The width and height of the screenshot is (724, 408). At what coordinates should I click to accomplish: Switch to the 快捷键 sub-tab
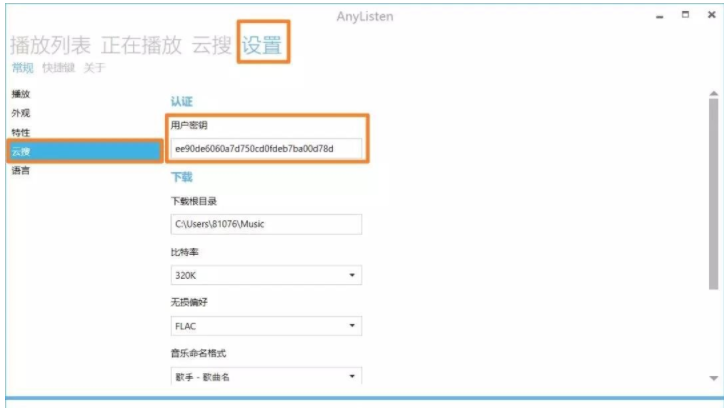tap(59, 68)
